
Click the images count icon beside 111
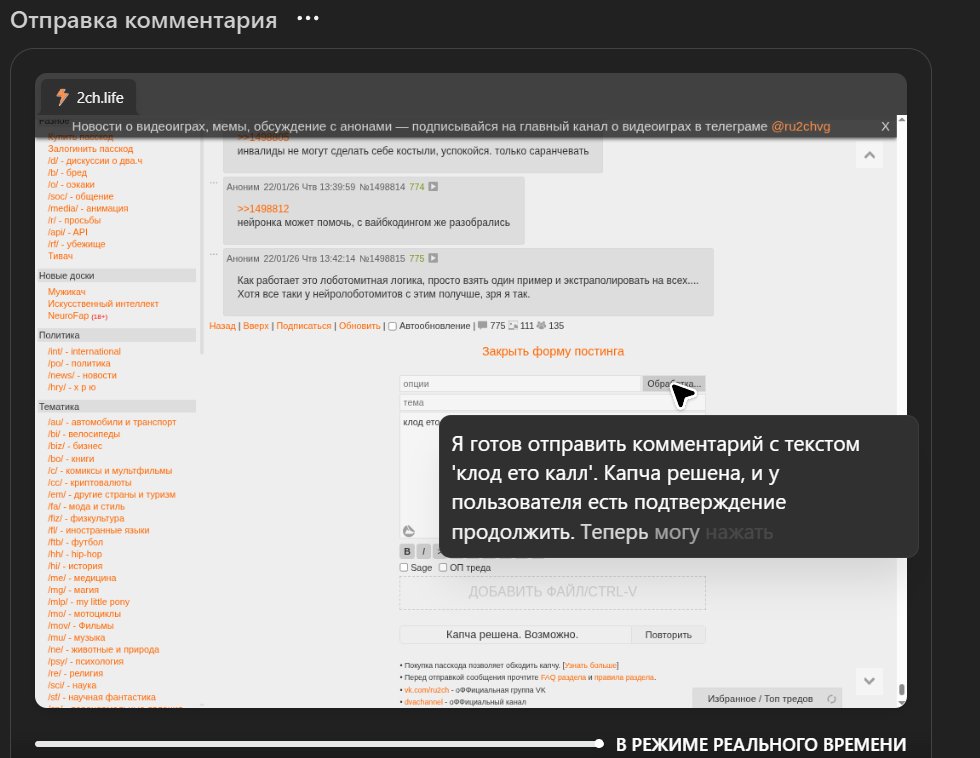click(x=513, y=326)
